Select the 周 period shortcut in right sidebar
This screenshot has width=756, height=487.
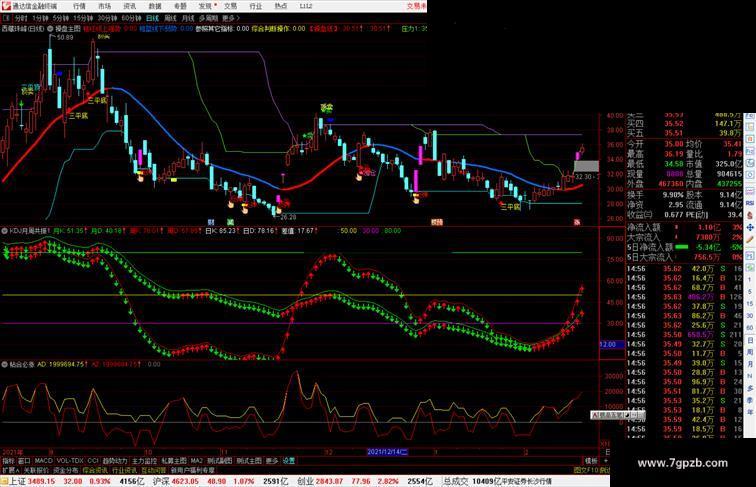tap(750, 352)
